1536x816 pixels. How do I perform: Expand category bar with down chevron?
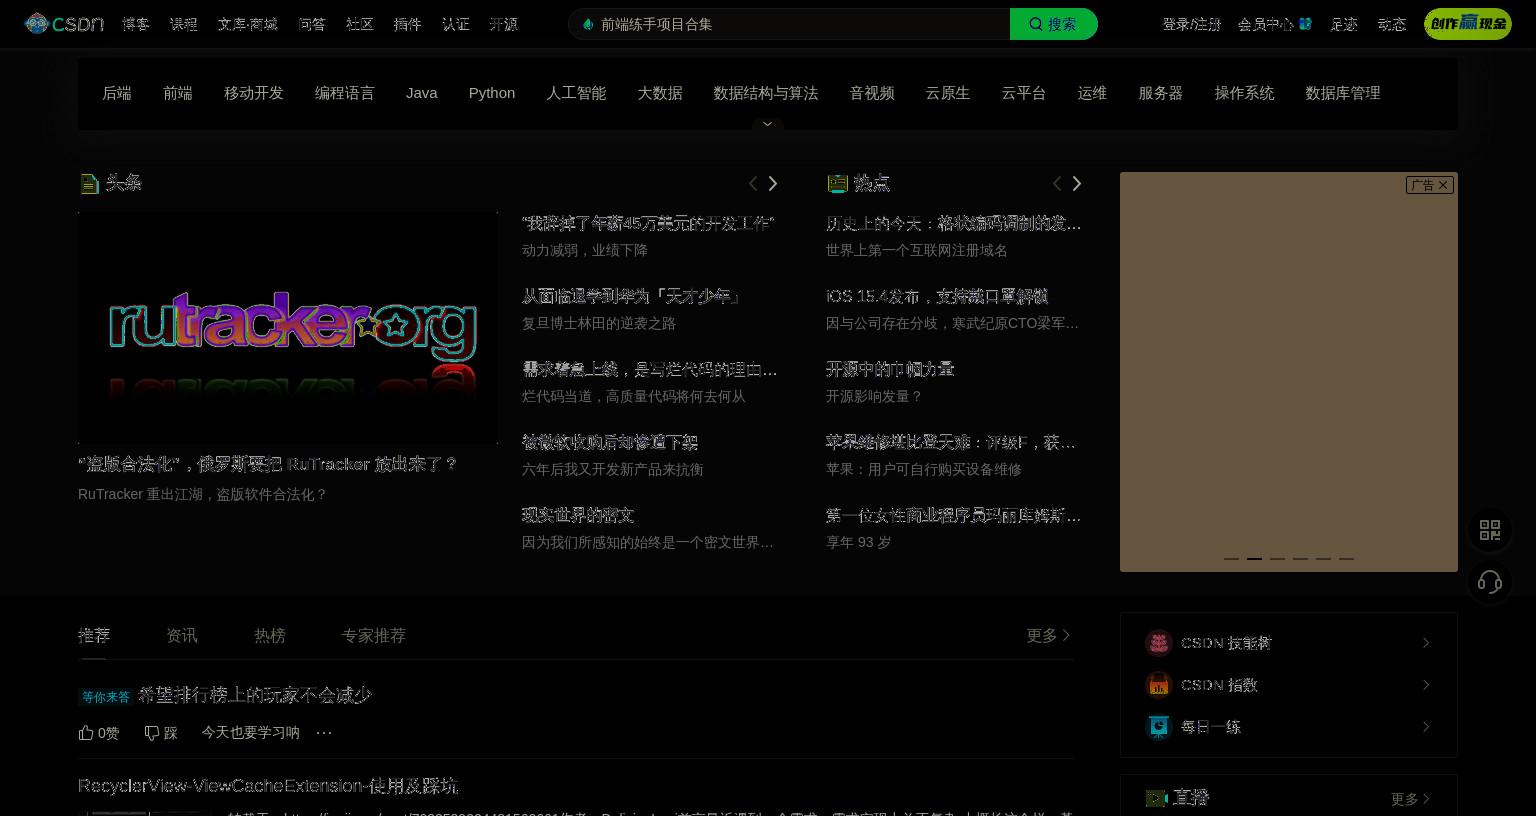[x=767, y=124]
